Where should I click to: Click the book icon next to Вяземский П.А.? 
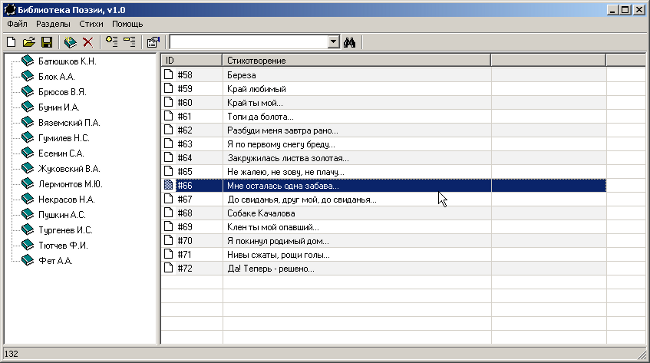click(x=27, y=122)
